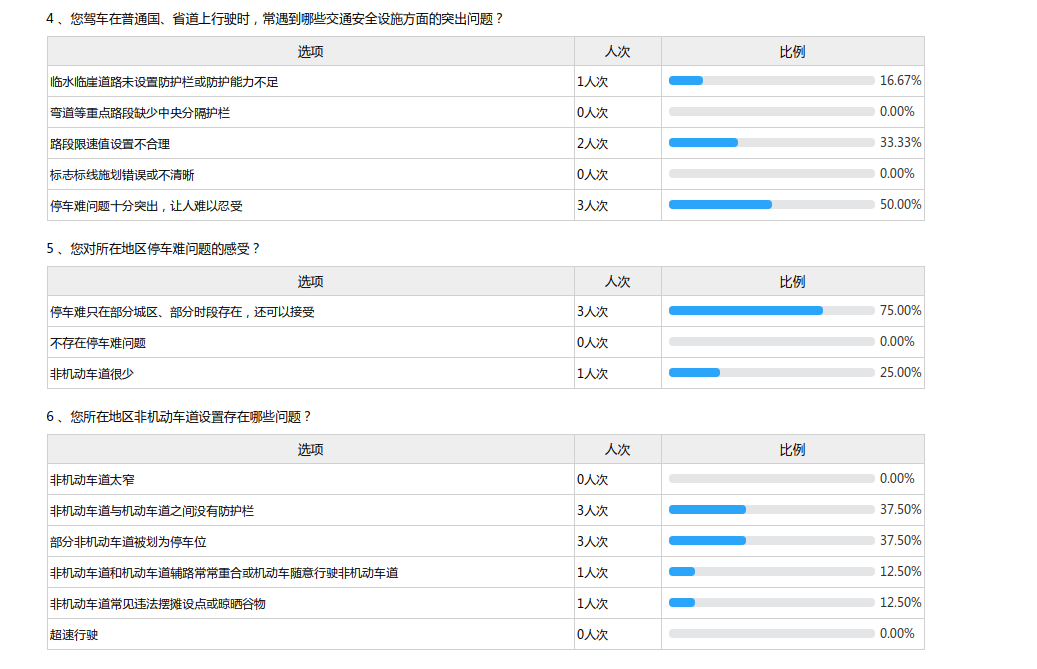Image resolution: width=1037 pixels, height=669 pixels.
Task: Click the 3人次 count for 停车难只在部分城区
Action: [593, 312]
